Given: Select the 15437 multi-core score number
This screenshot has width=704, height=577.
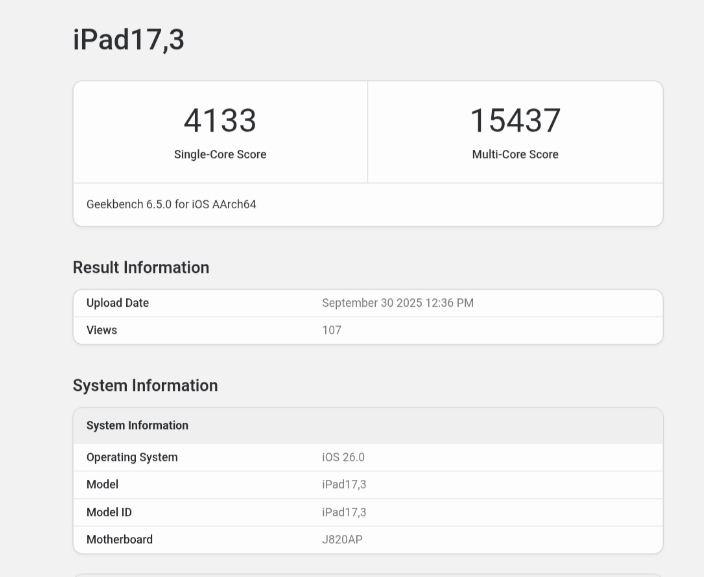Looking at the screenshot, I should pyautogui.click(x=515, y=121).
